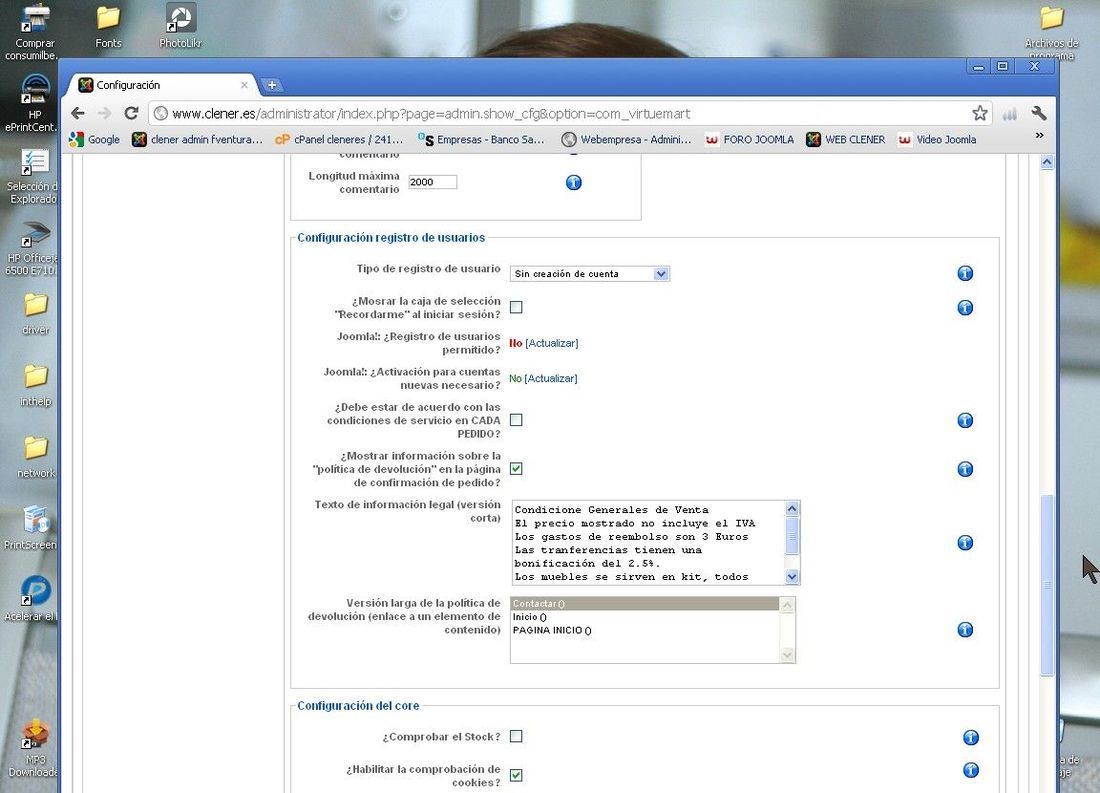Bookmark page with star icon
Viewport: 1100px width, 793px height.
point(979,113)
